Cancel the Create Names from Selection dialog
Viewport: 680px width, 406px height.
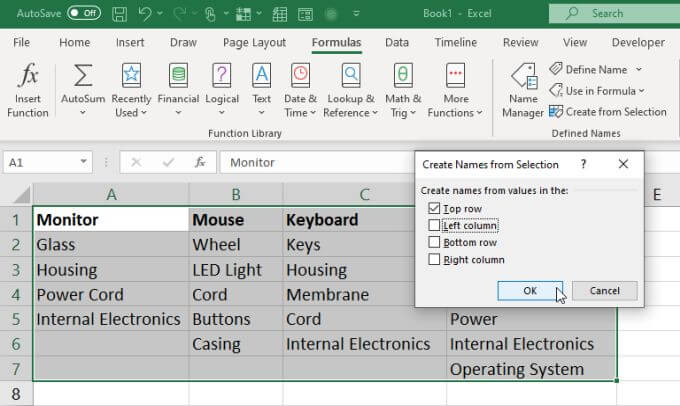click(604, 290)
